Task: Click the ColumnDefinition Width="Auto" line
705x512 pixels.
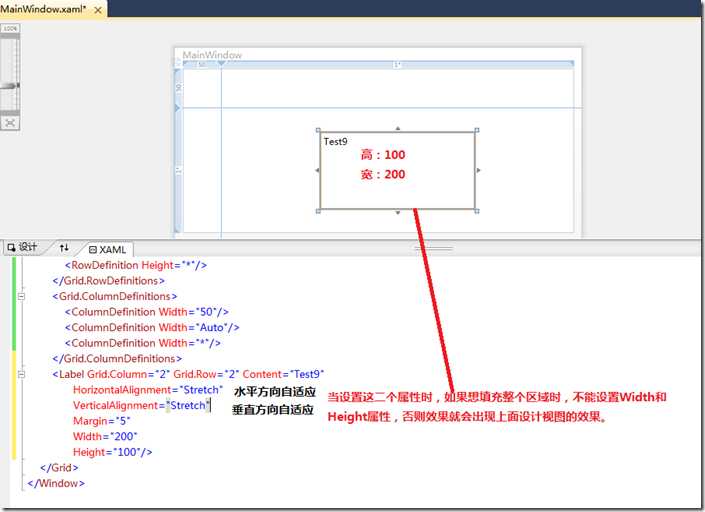Action: pyautogui.click(x=152, y=328)
